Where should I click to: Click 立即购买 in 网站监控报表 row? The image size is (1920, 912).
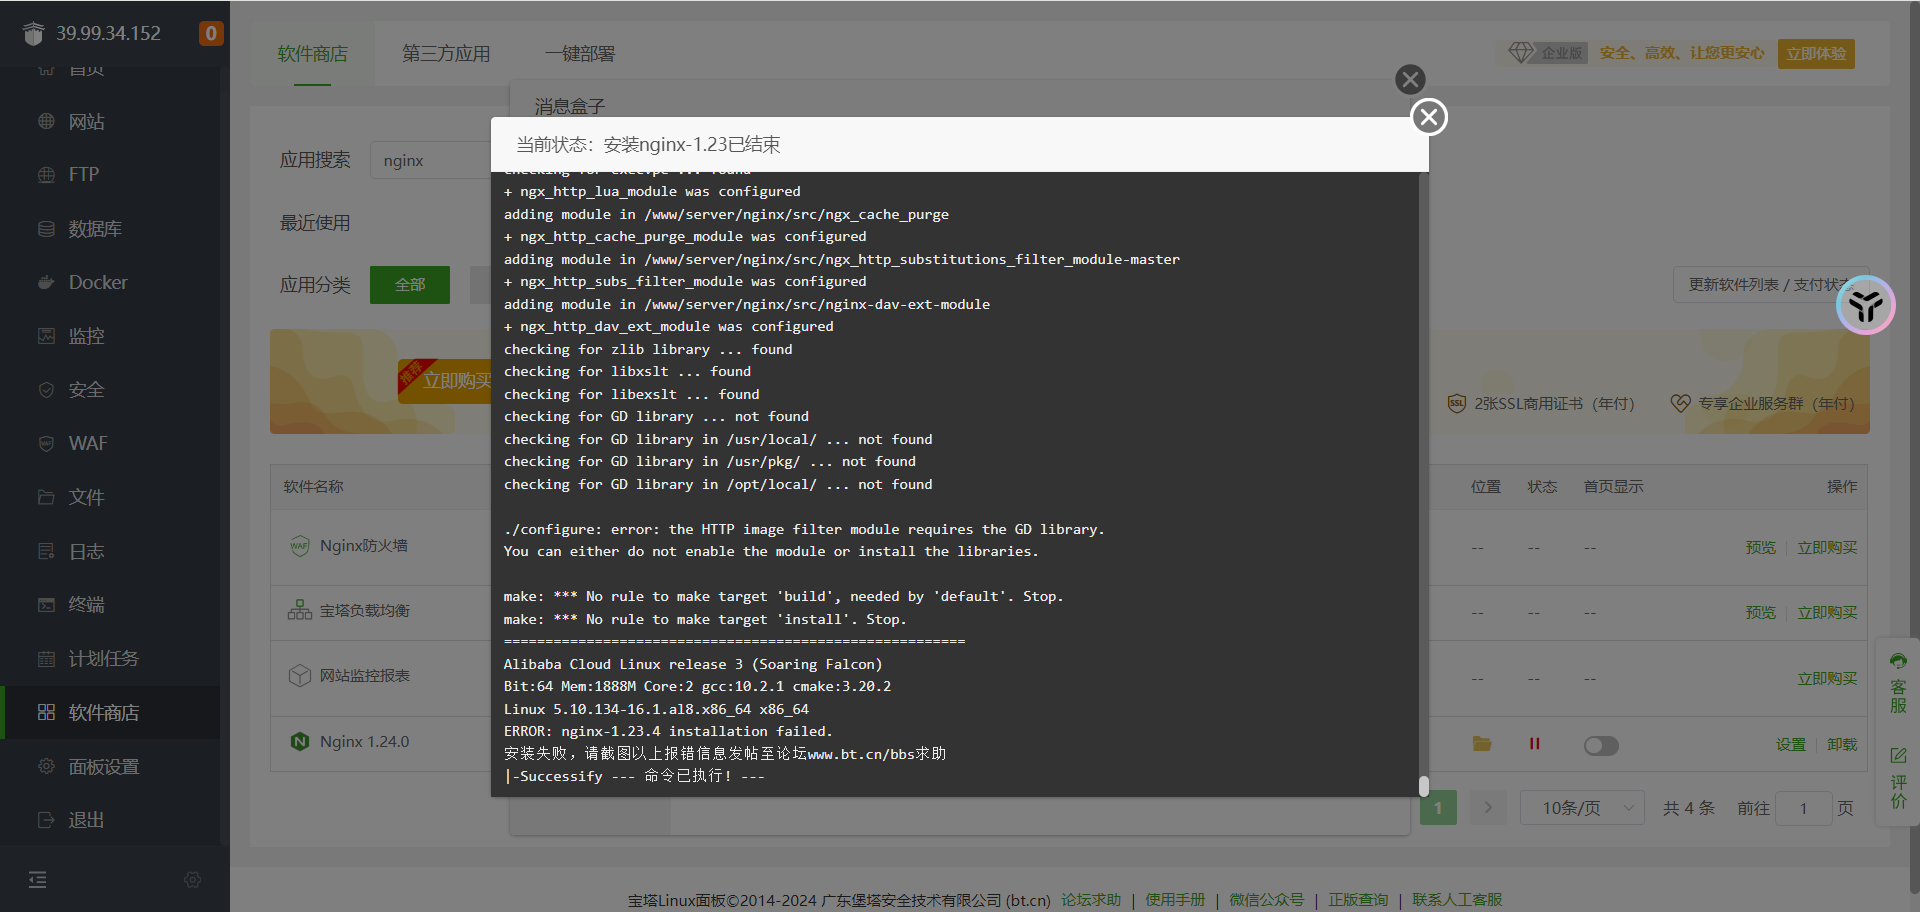coord(1827,679)
